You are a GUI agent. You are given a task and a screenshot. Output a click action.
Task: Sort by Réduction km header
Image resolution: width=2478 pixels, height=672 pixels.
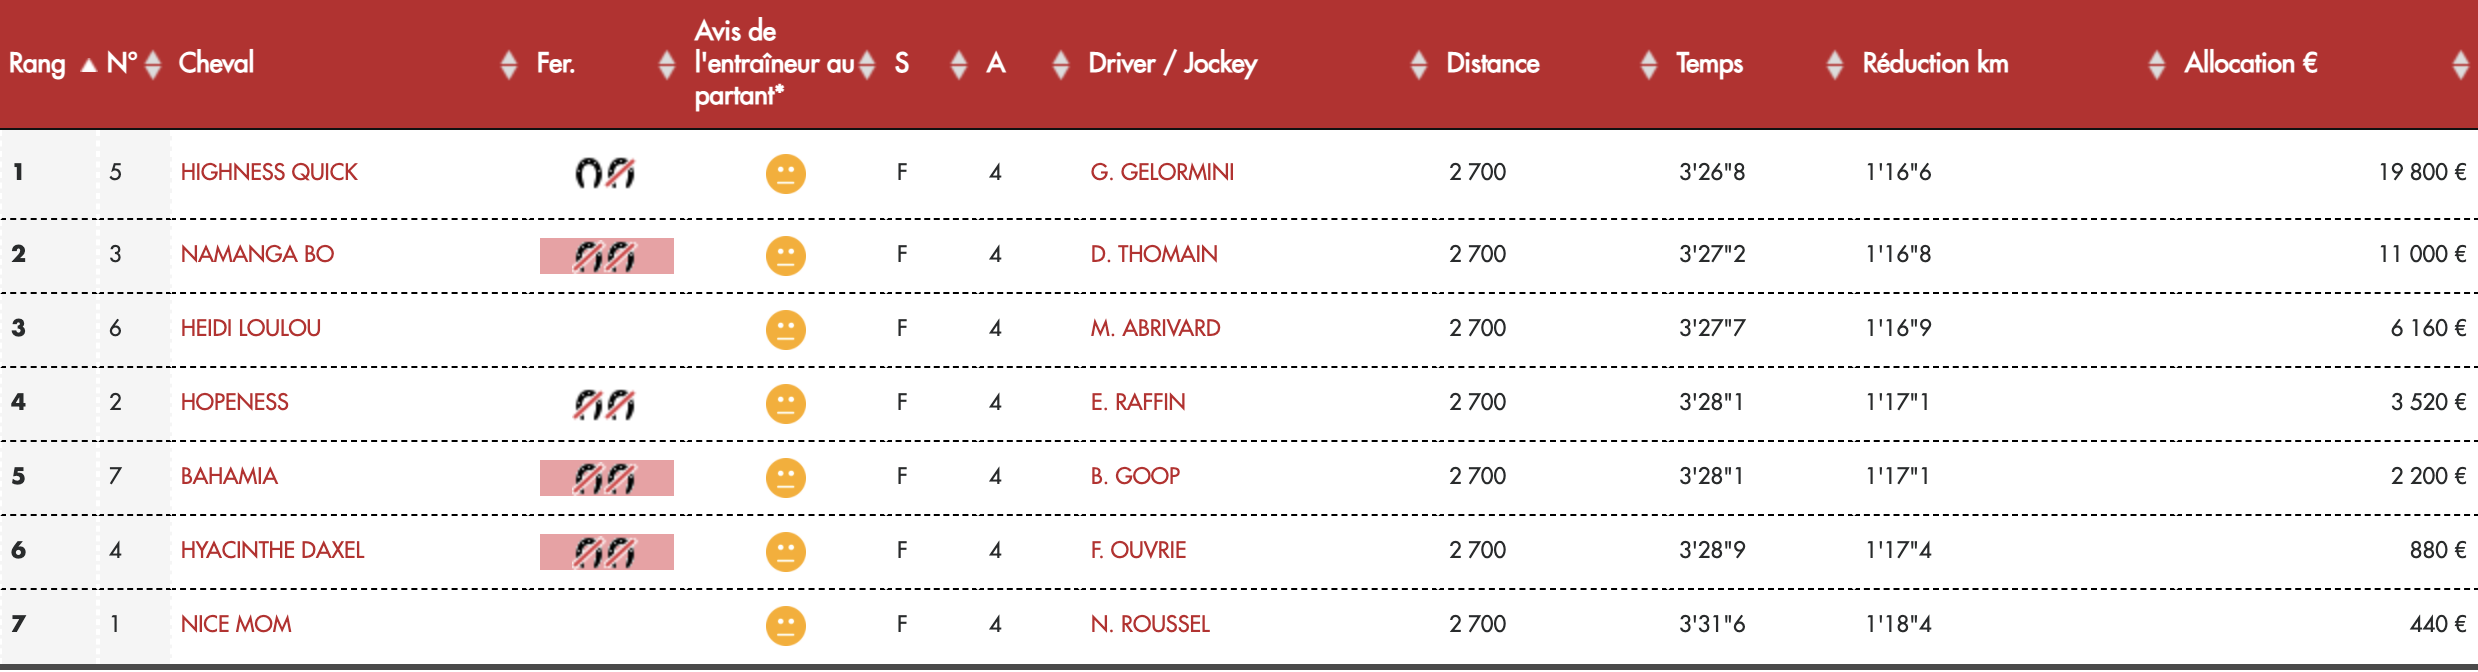(x=1935, y=63)
